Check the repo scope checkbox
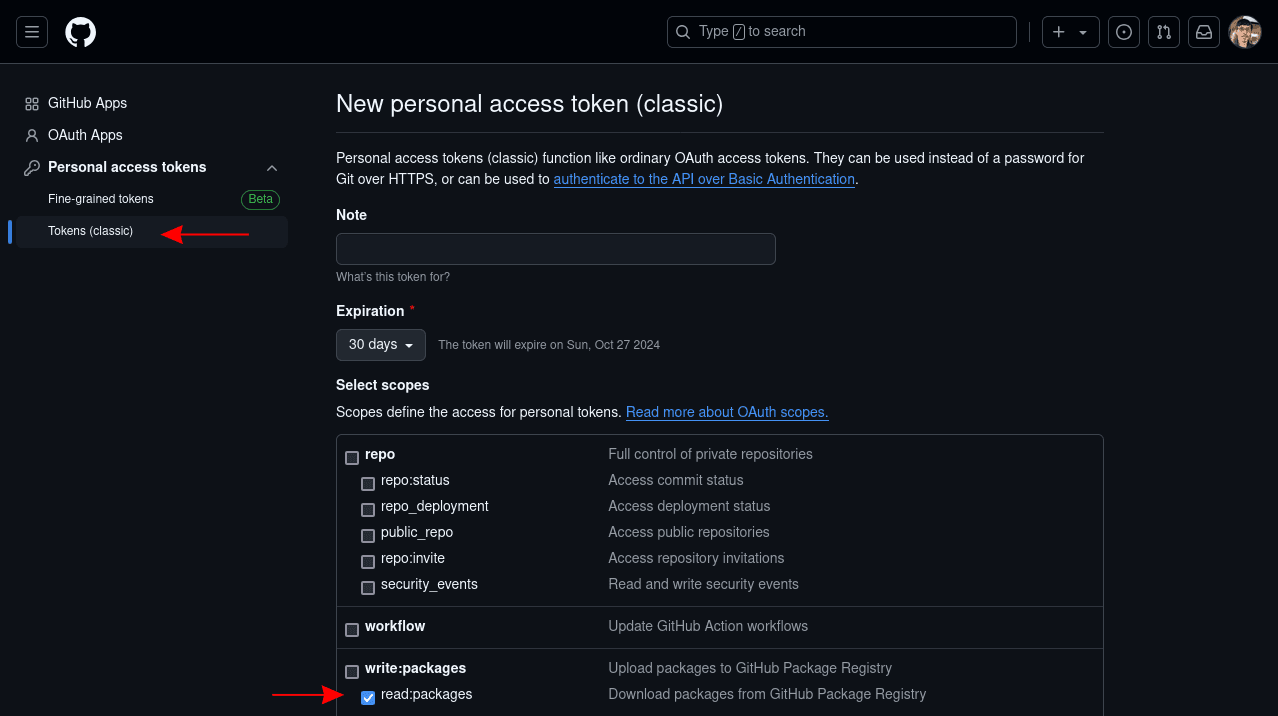 352,458
